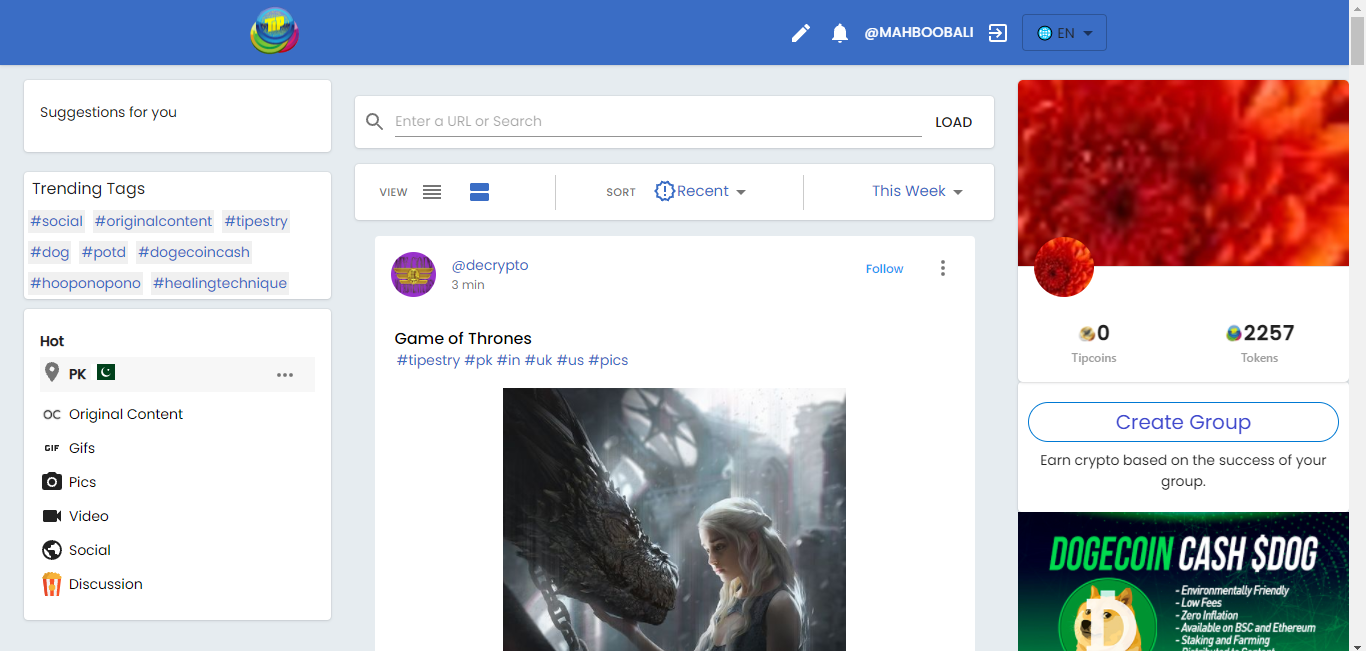Click #pics tag in the post

(x=608, y=360)
